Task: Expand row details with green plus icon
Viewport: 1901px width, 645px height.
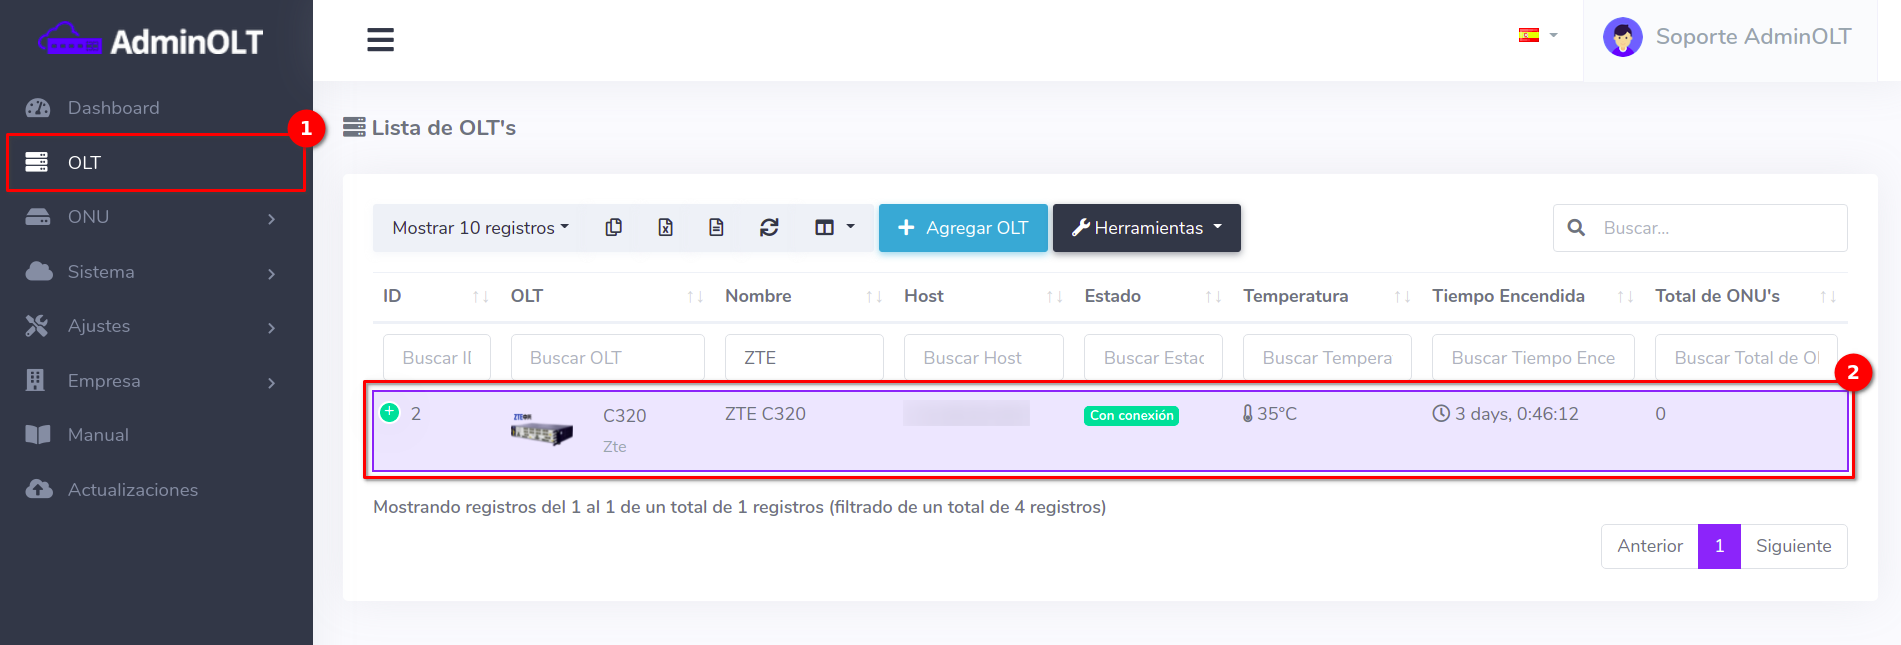Action: pyautogui.click(x=390, y=413)
